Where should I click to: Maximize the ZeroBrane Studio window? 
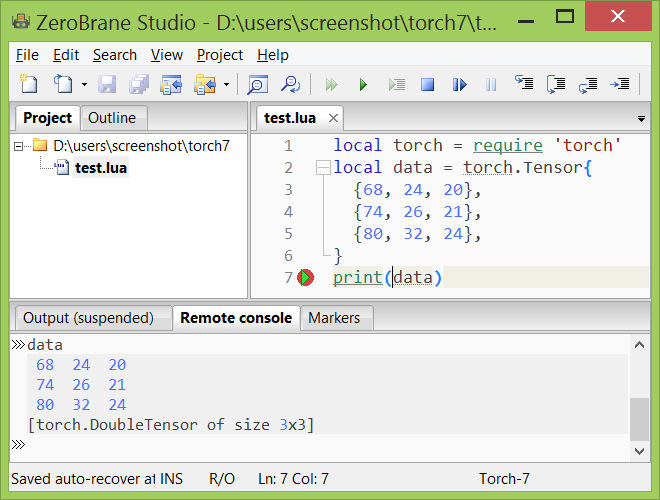564,17
